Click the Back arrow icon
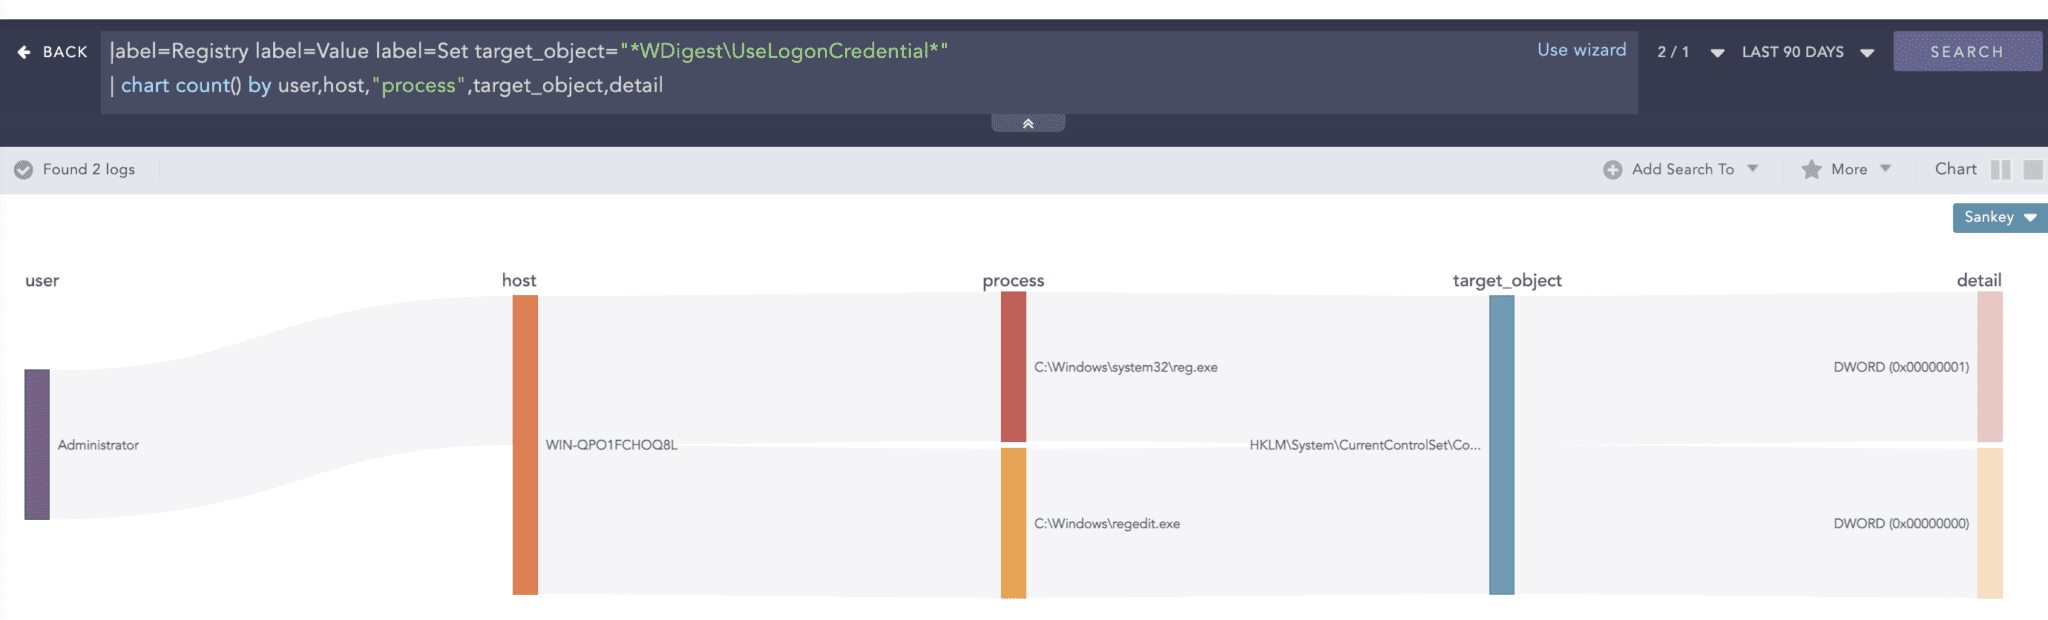This screenshot has height=620, width=2048. (24, 52)
